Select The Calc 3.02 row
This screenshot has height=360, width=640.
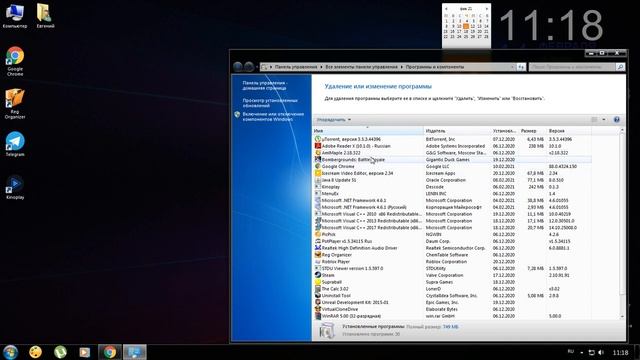(452, 289)
